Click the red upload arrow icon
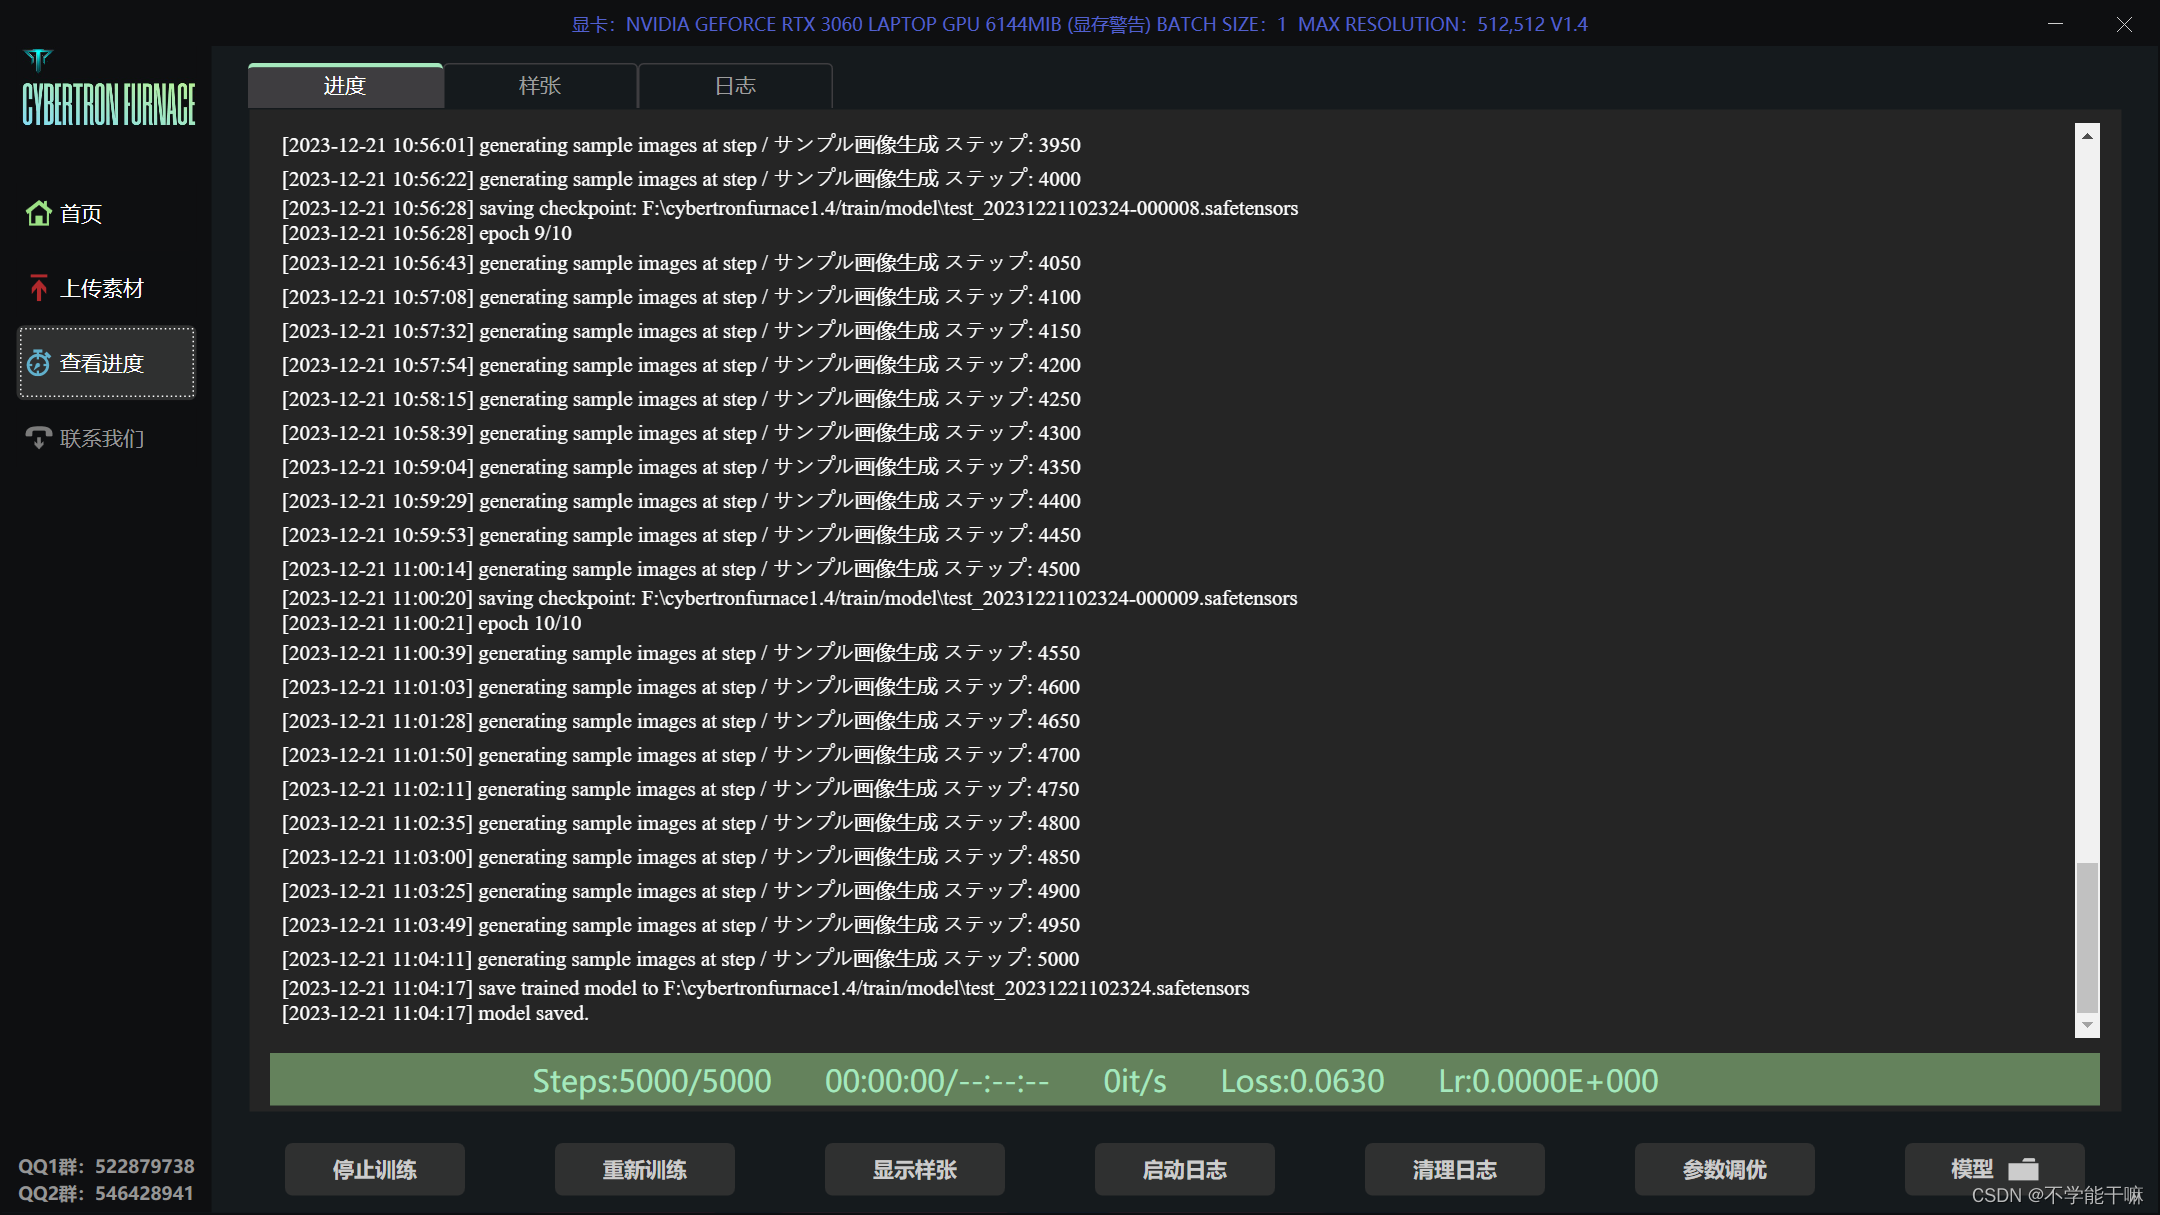The width and height of the screenshot is (2160, 1215). coord(39,288)
